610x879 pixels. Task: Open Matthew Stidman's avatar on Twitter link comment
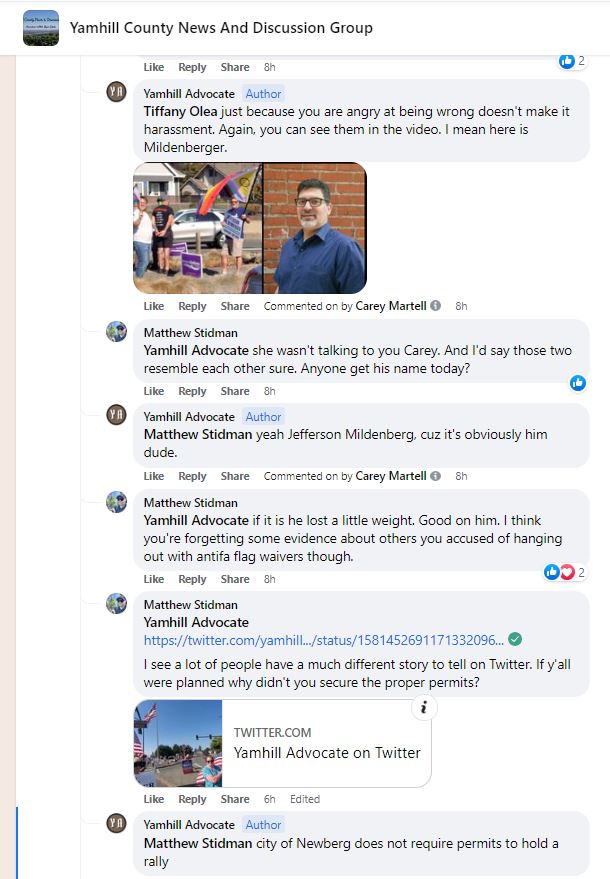tap(117, 604)
